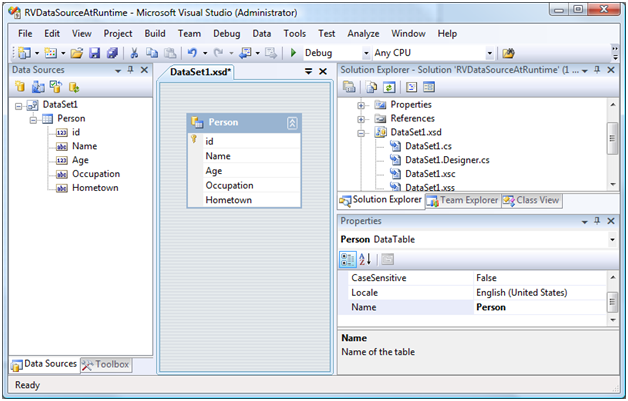This screenshot has width=628, height=401.
Task: Open the active files list dropdown by DataSet1.xsd
Action: point(308,71)
